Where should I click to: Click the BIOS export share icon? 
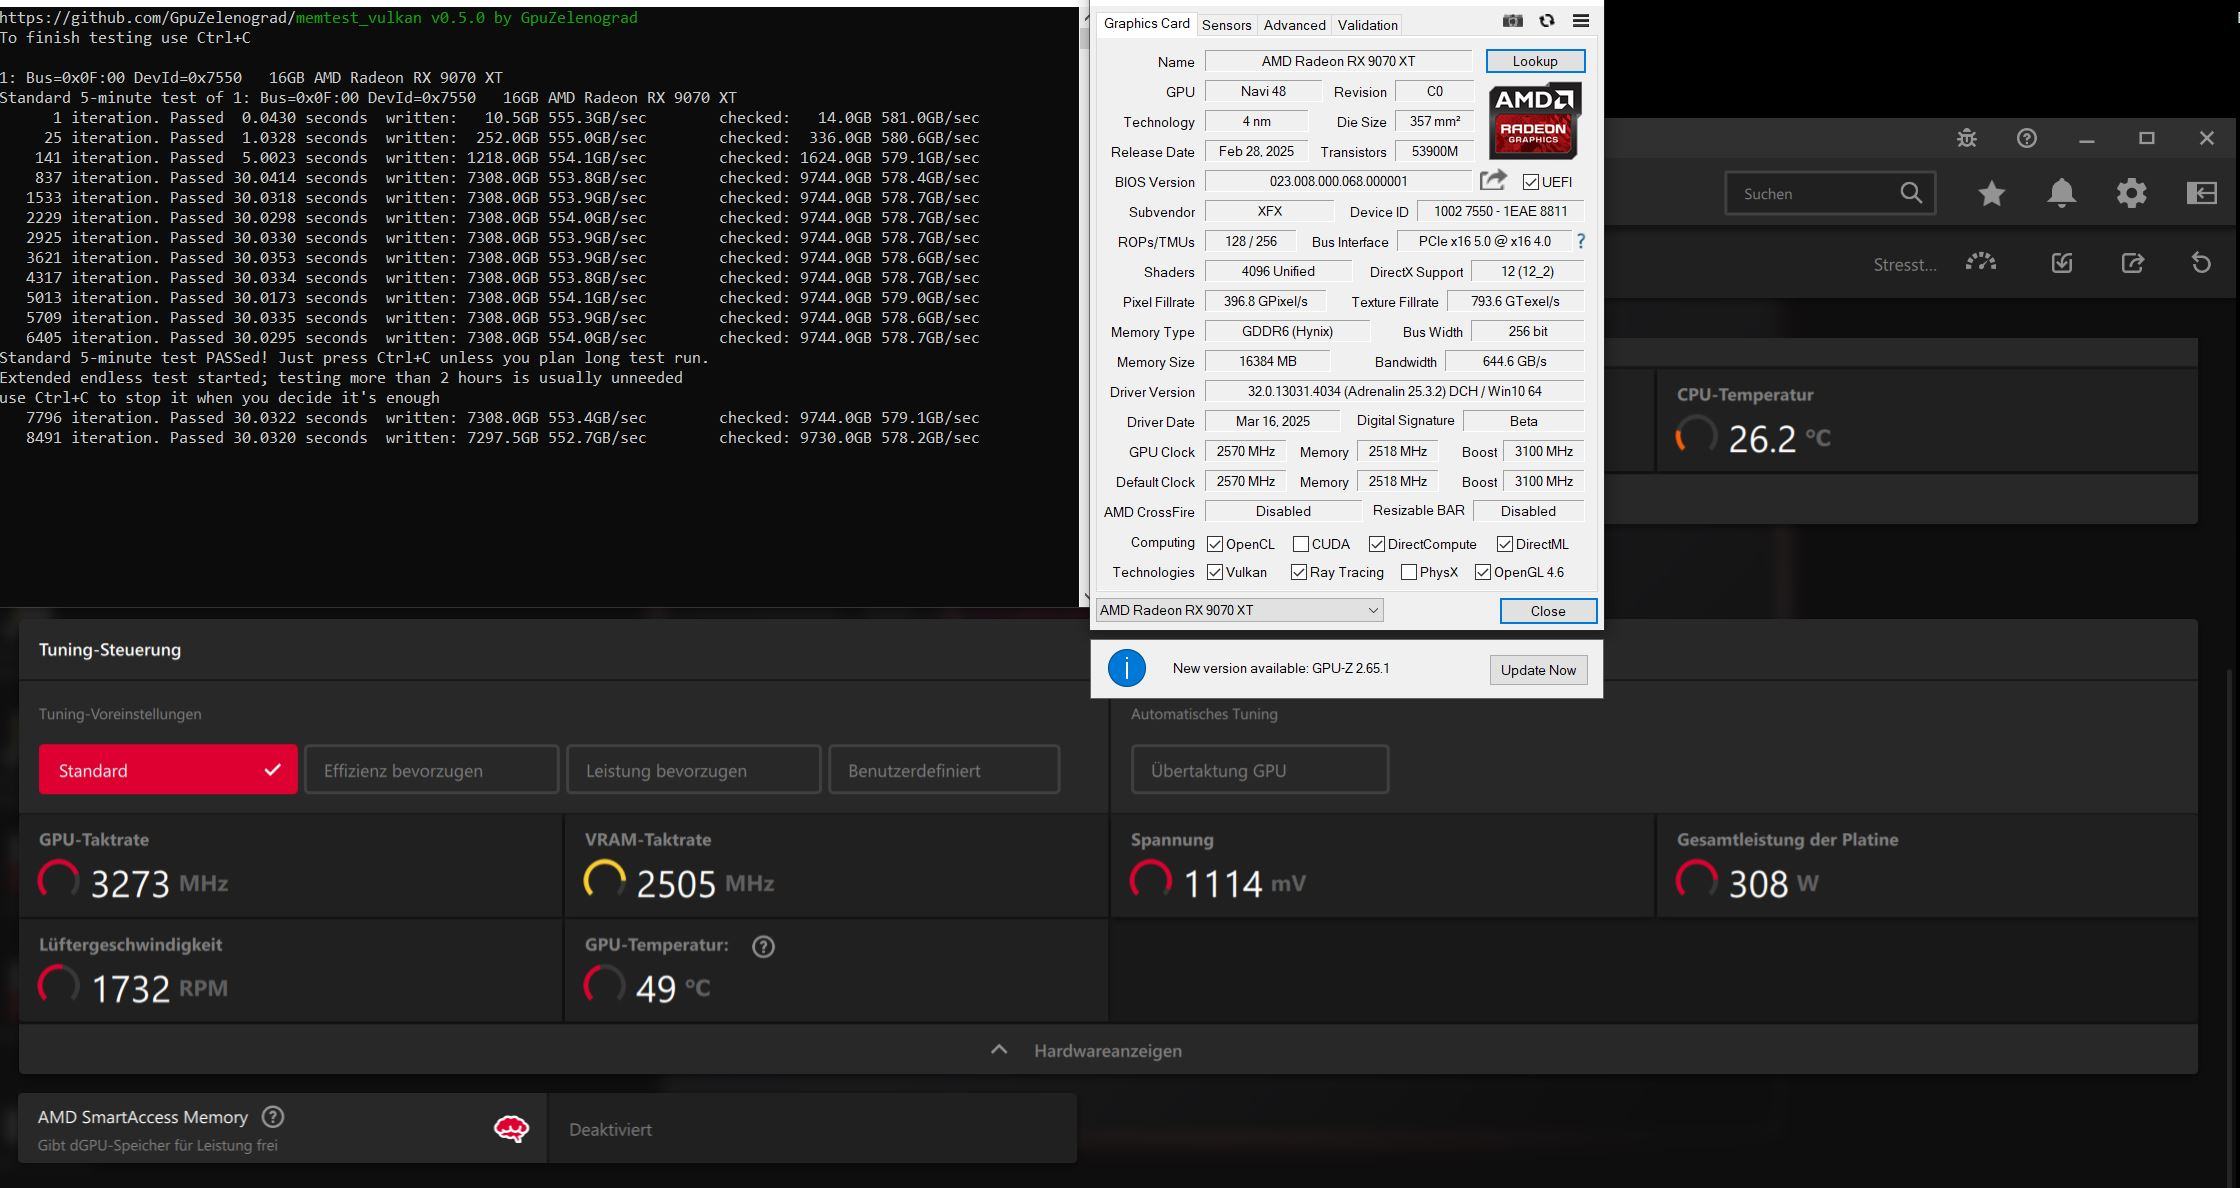[1493, 180]
